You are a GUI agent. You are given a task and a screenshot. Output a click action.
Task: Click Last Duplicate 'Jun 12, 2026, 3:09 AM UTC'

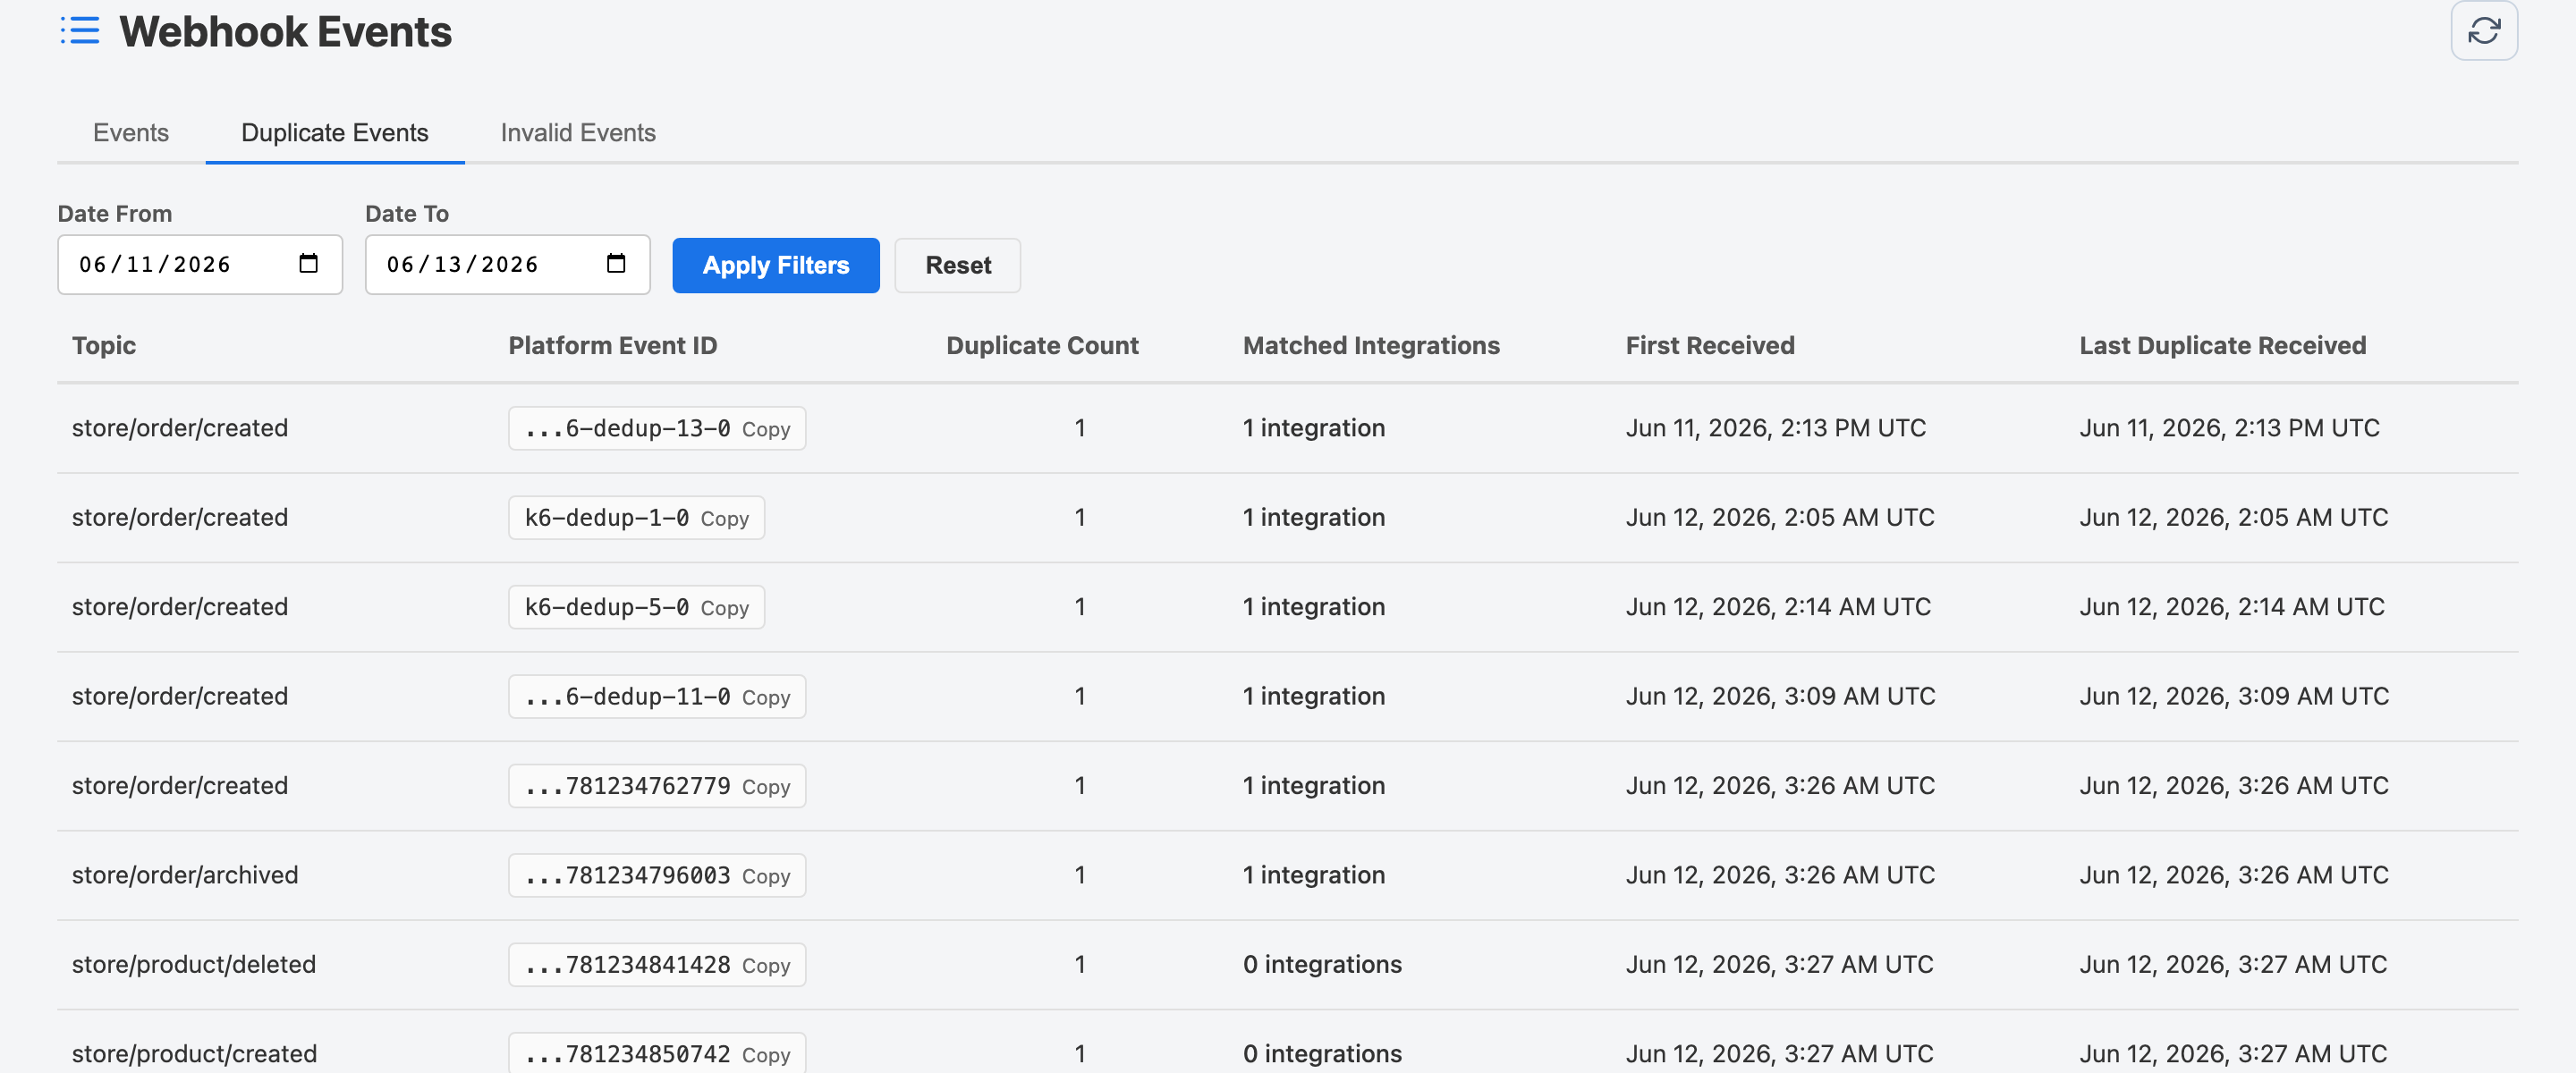pyautogui.click(x=2234, y=696)
